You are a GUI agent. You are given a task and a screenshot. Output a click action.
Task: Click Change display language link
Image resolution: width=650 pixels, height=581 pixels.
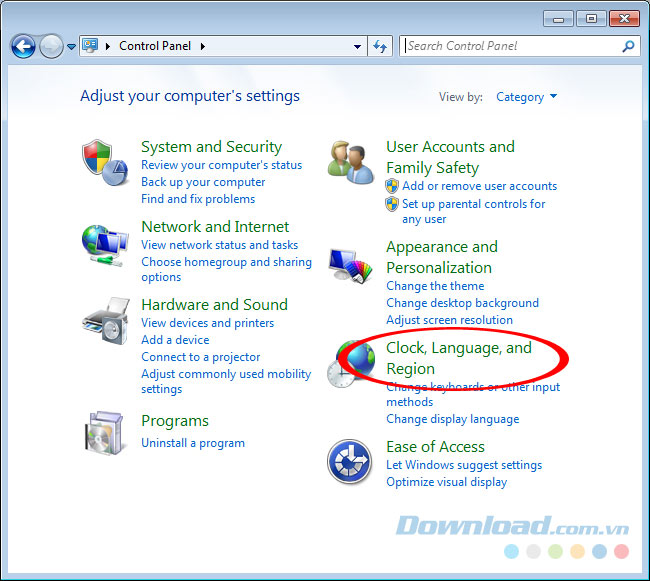point(453,419)
